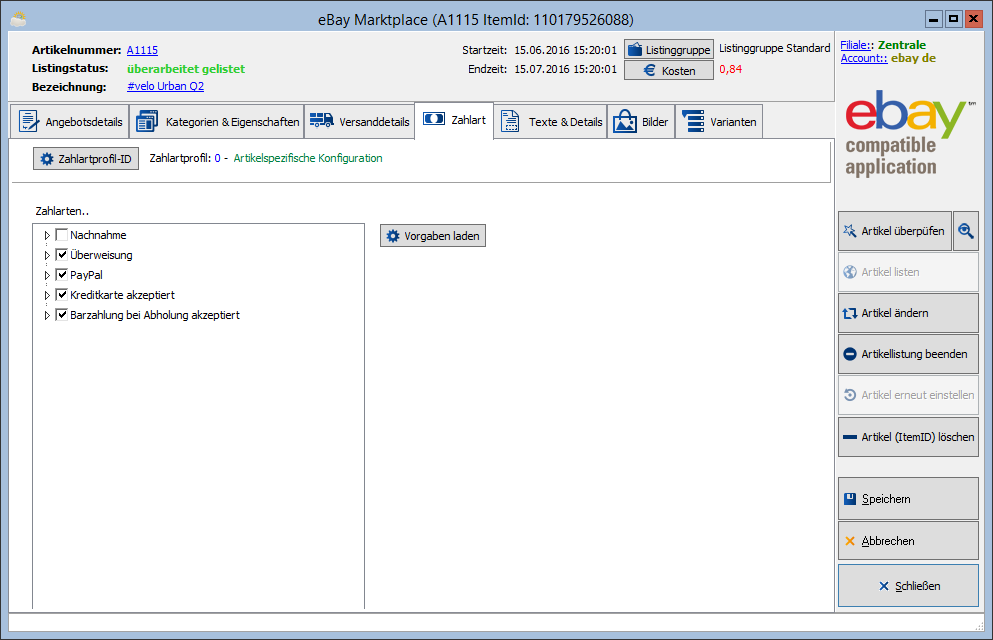Viewport: 993px width, 640px height.
Task: Click the überarbeitet gelistet status text
Action: point(186,69)
